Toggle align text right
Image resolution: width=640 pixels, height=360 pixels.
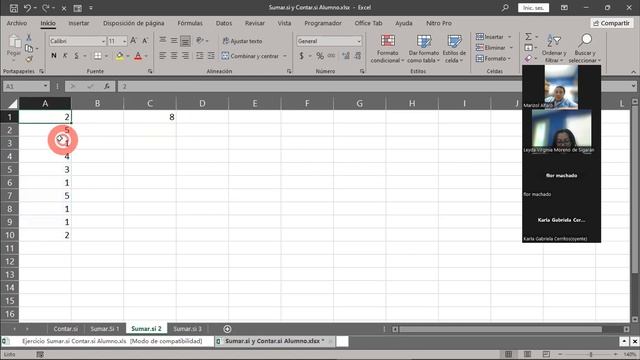[185, 56]
